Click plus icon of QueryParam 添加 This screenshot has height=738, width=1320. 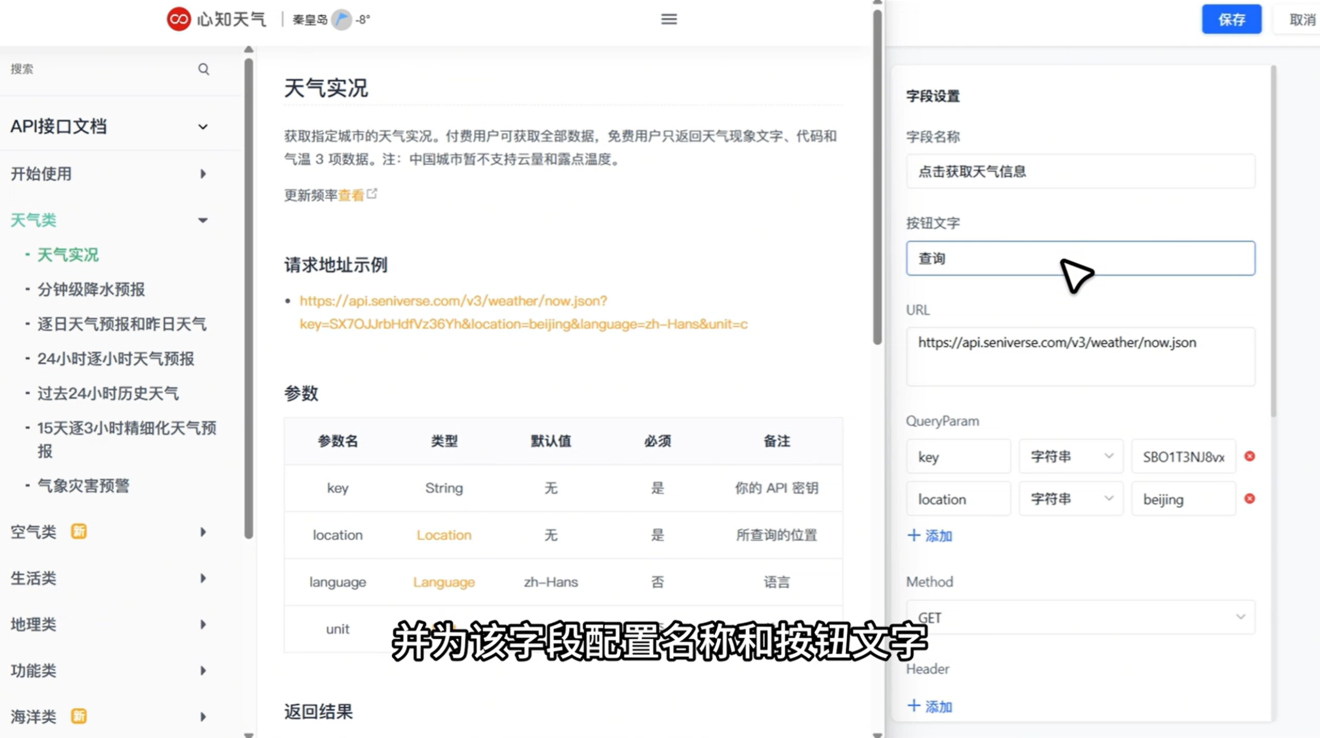click(x=913, y=535)
